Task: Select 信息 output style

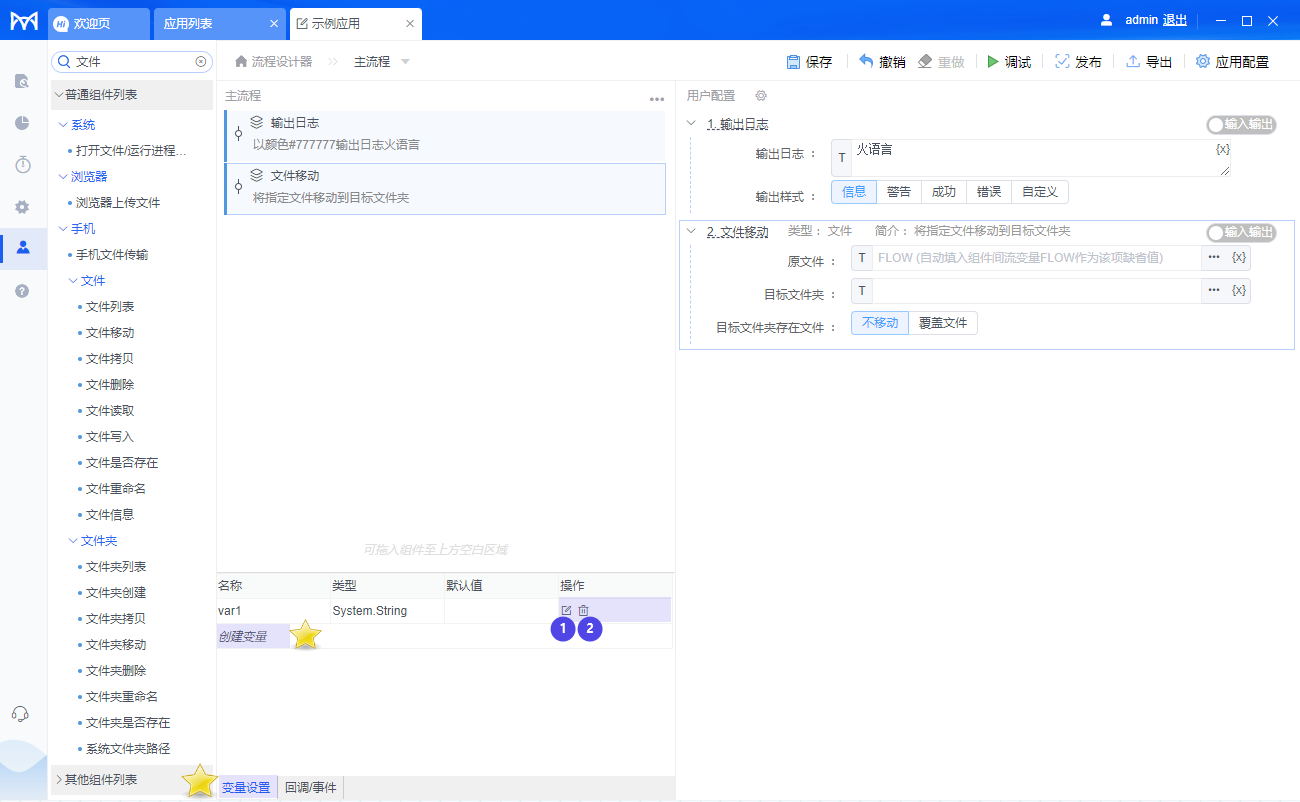Action: coord(854,192)
